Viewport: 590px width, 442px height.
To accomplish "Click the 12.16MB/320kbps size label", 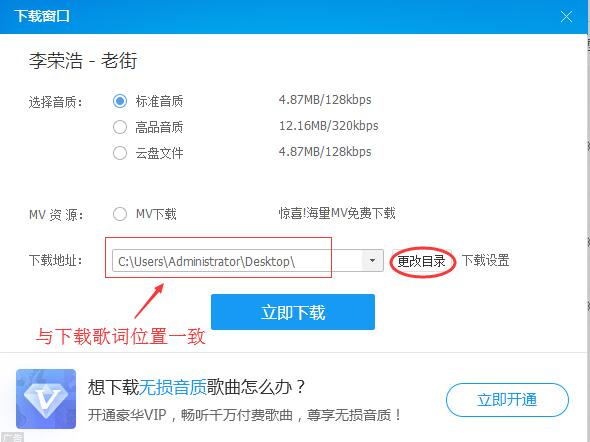I will click(x=328, y=126).
